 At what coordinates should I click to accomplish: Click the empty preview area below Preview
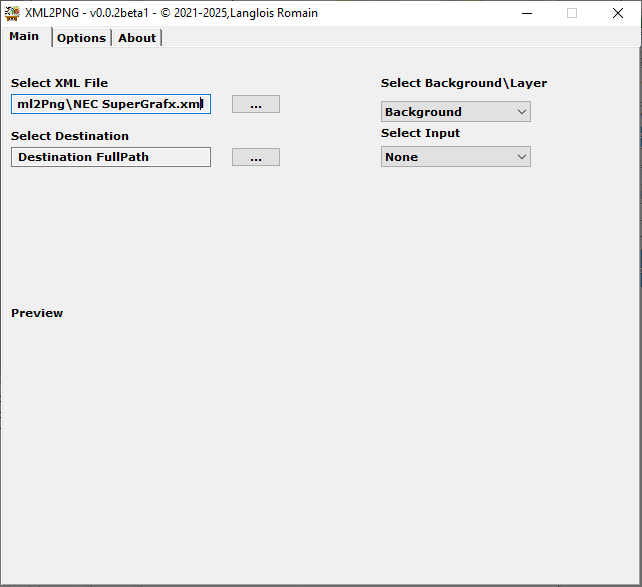pos(320,450)
